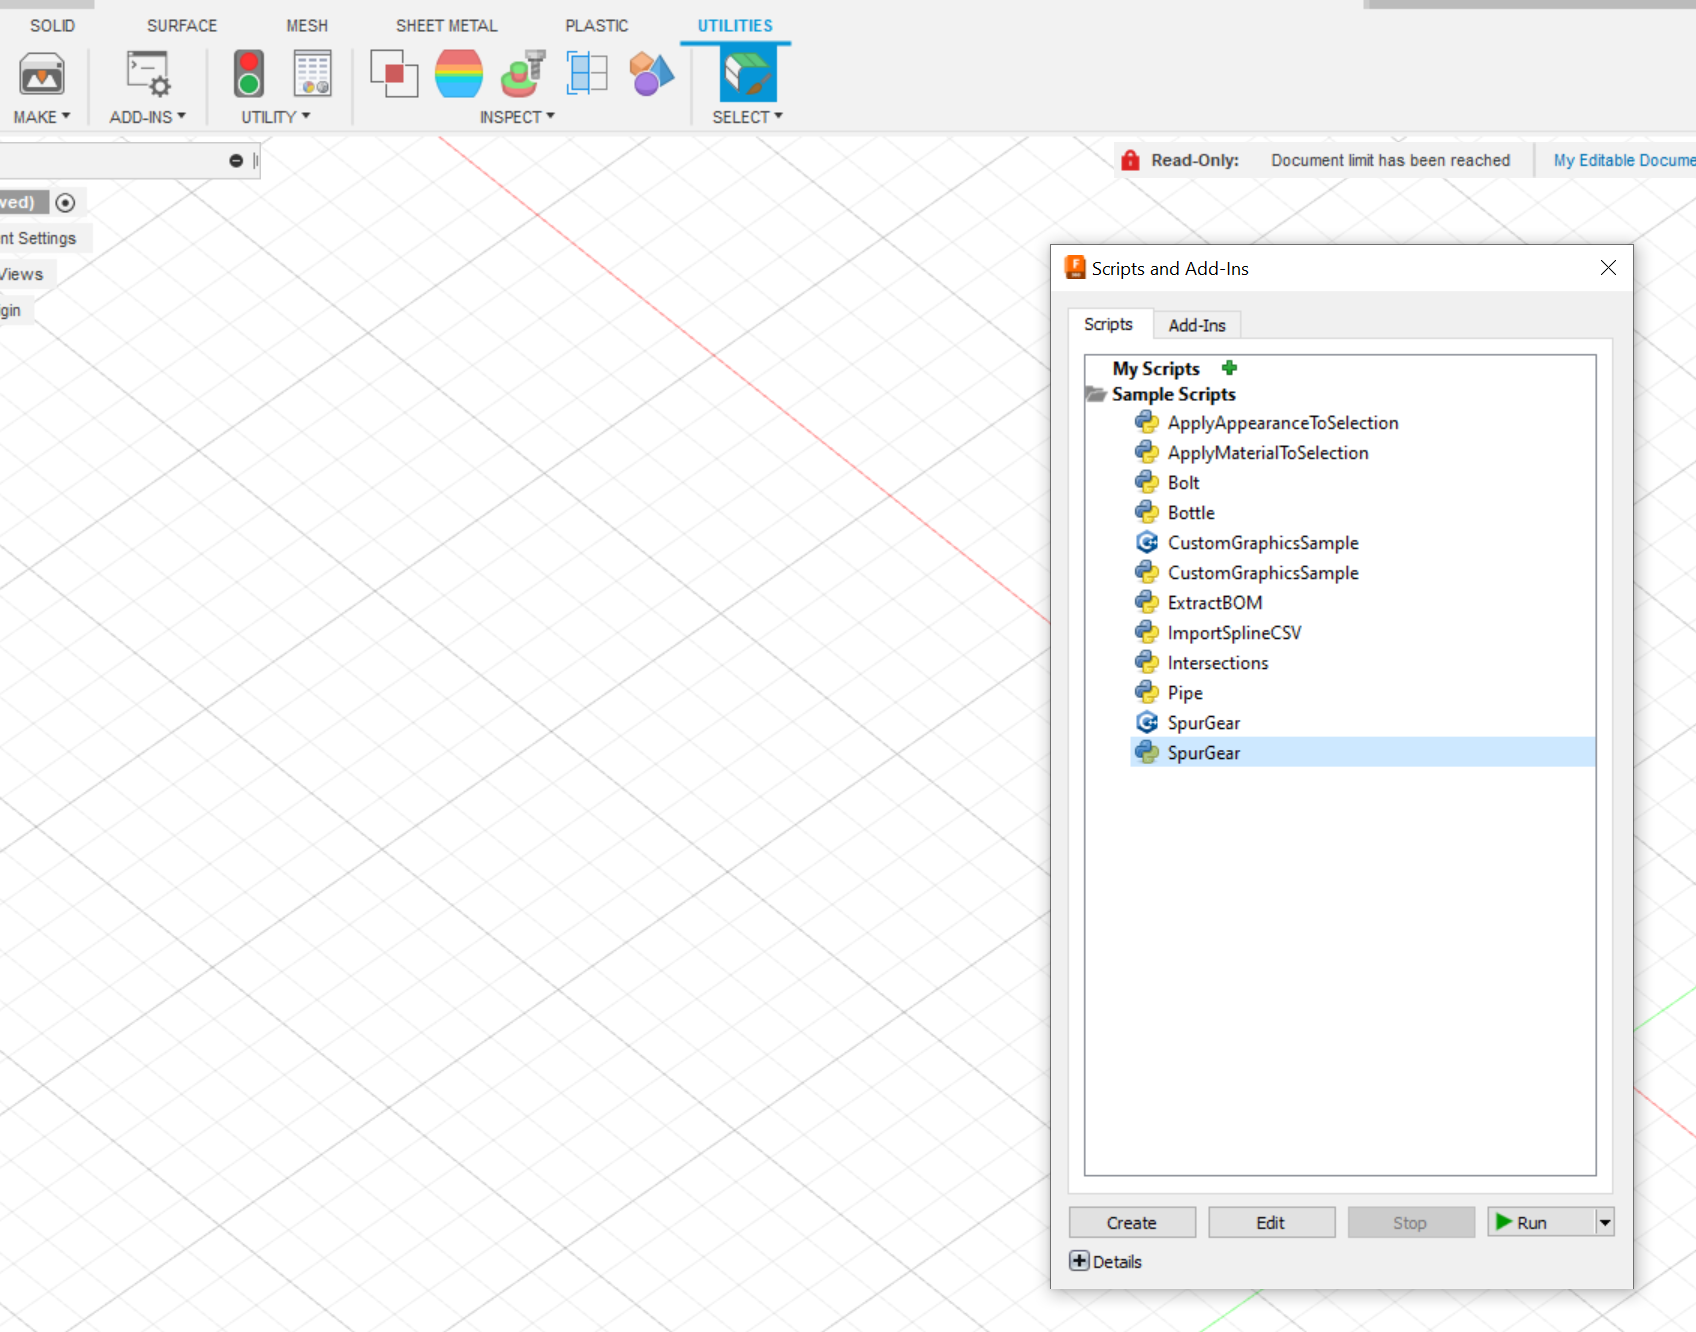Click the table sheet icon in Utility group
This screenshot has height=1332, width=1696.
[312, 74]
